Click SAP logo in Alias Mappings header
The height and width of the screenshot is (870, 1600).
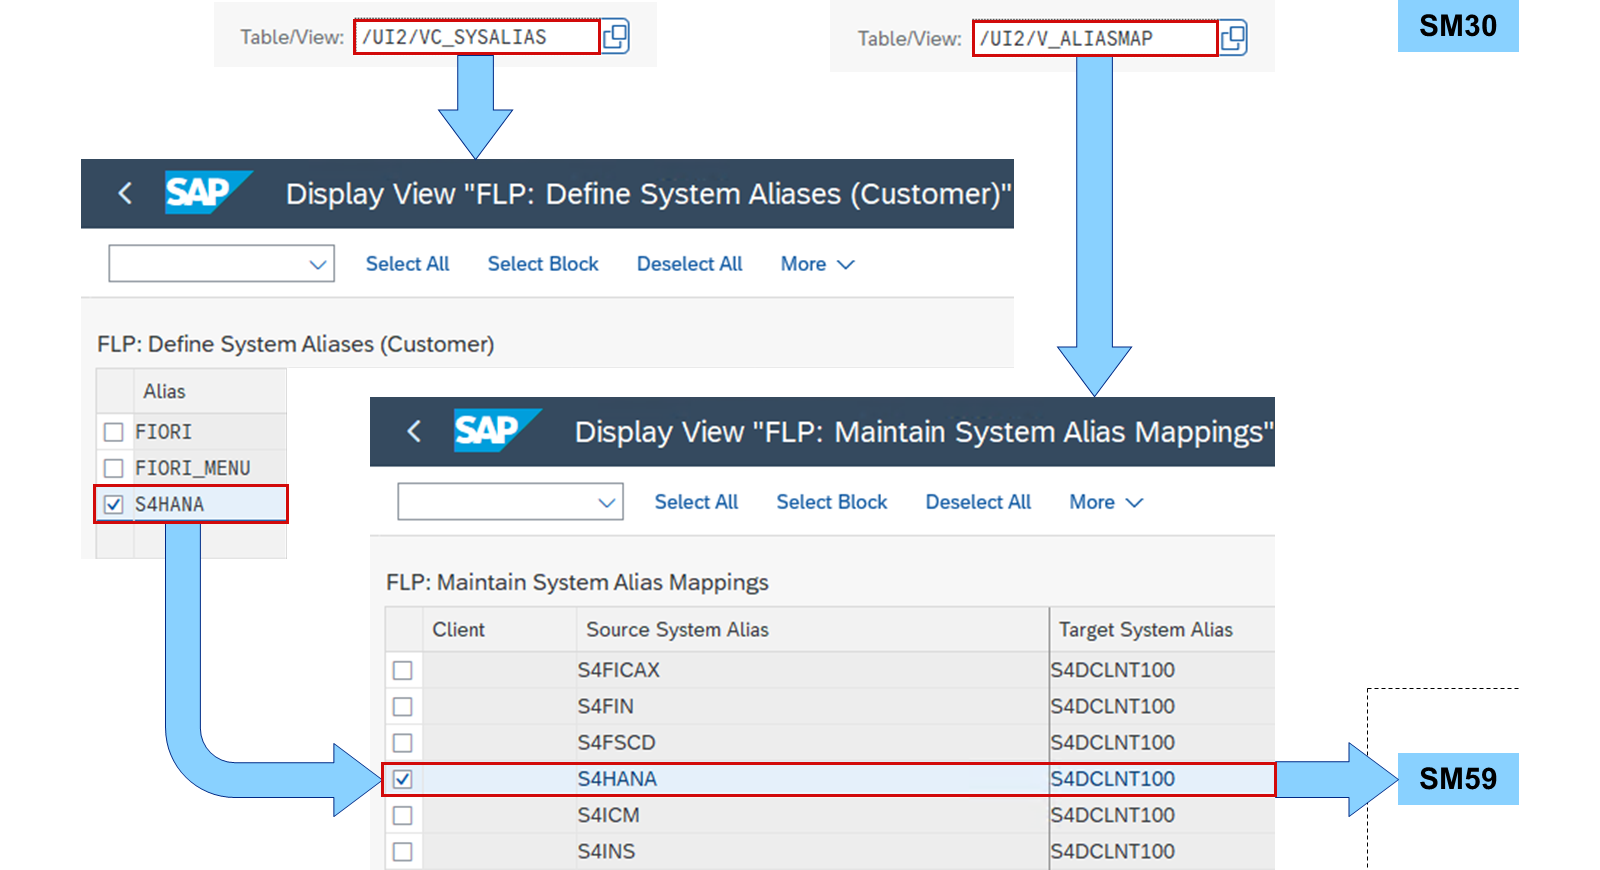coord(497,431)
